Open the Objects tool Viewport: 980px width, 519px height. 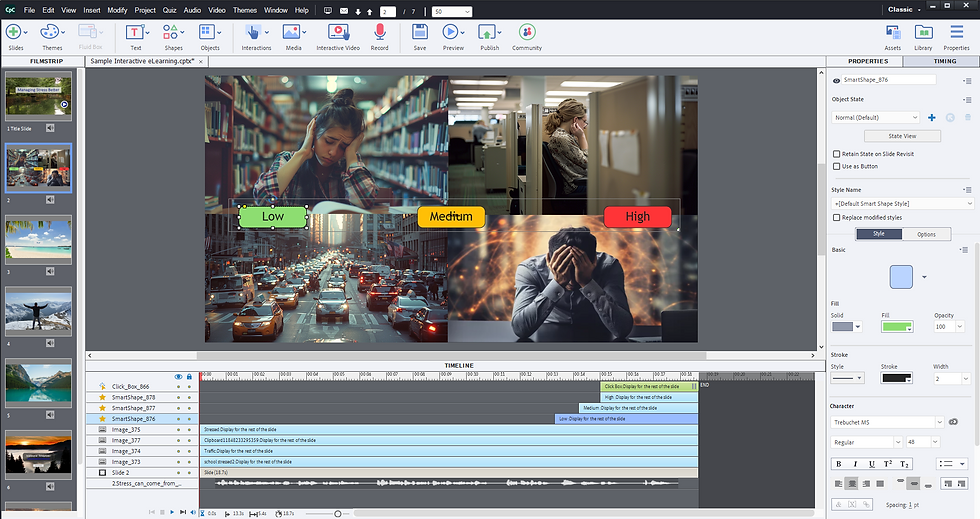pyautogui.click(x=207, y=32)
